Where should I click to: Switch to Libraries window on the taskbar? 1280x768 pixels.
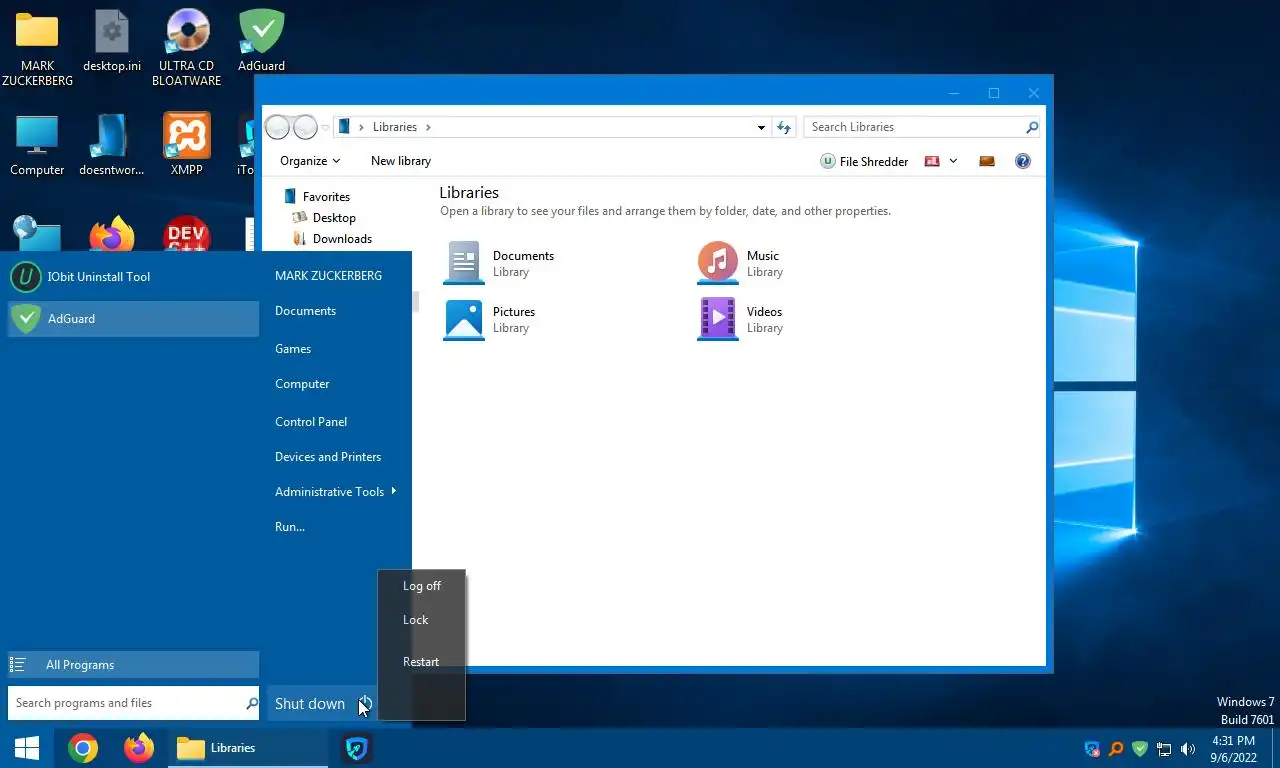tap(248, 748)
